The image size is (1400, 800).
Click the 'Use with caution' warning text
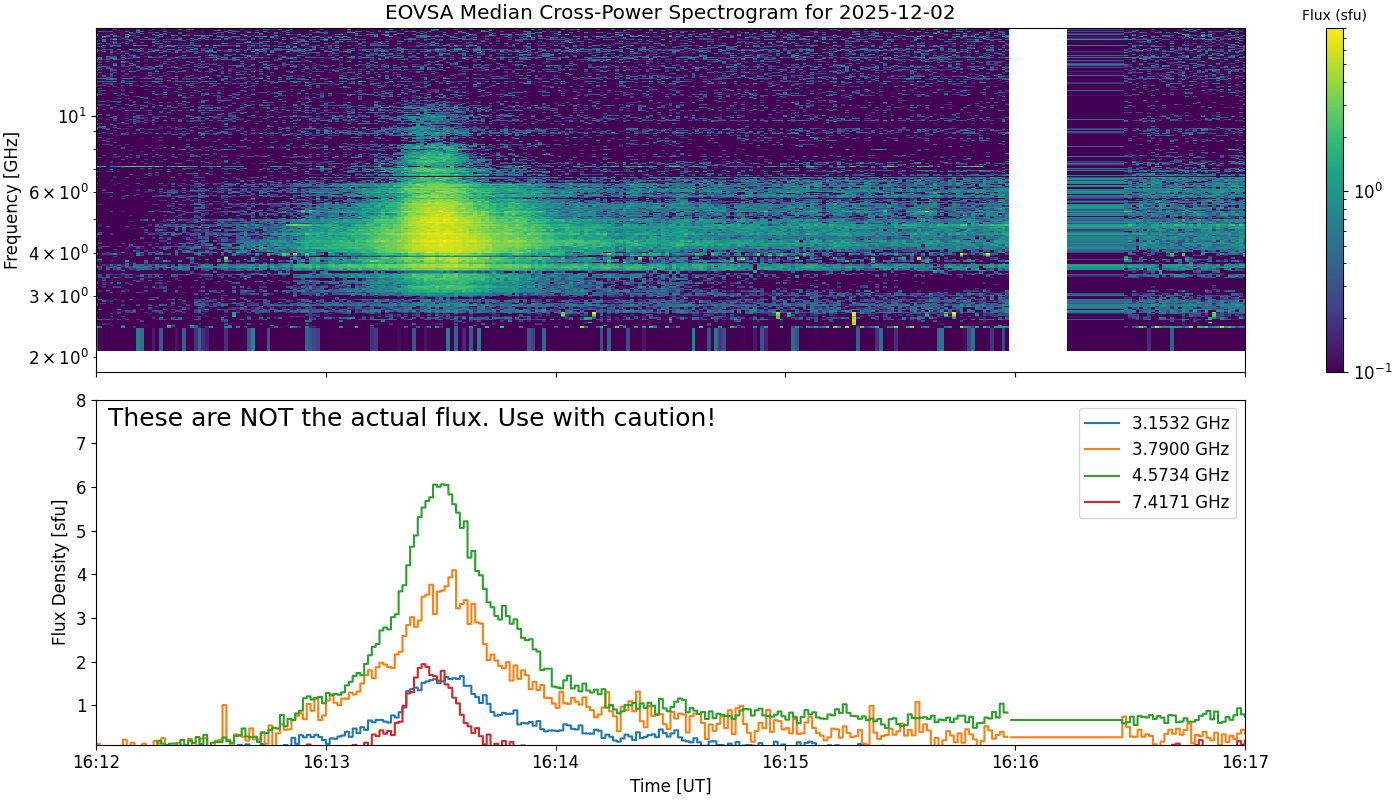click(411, 418)
